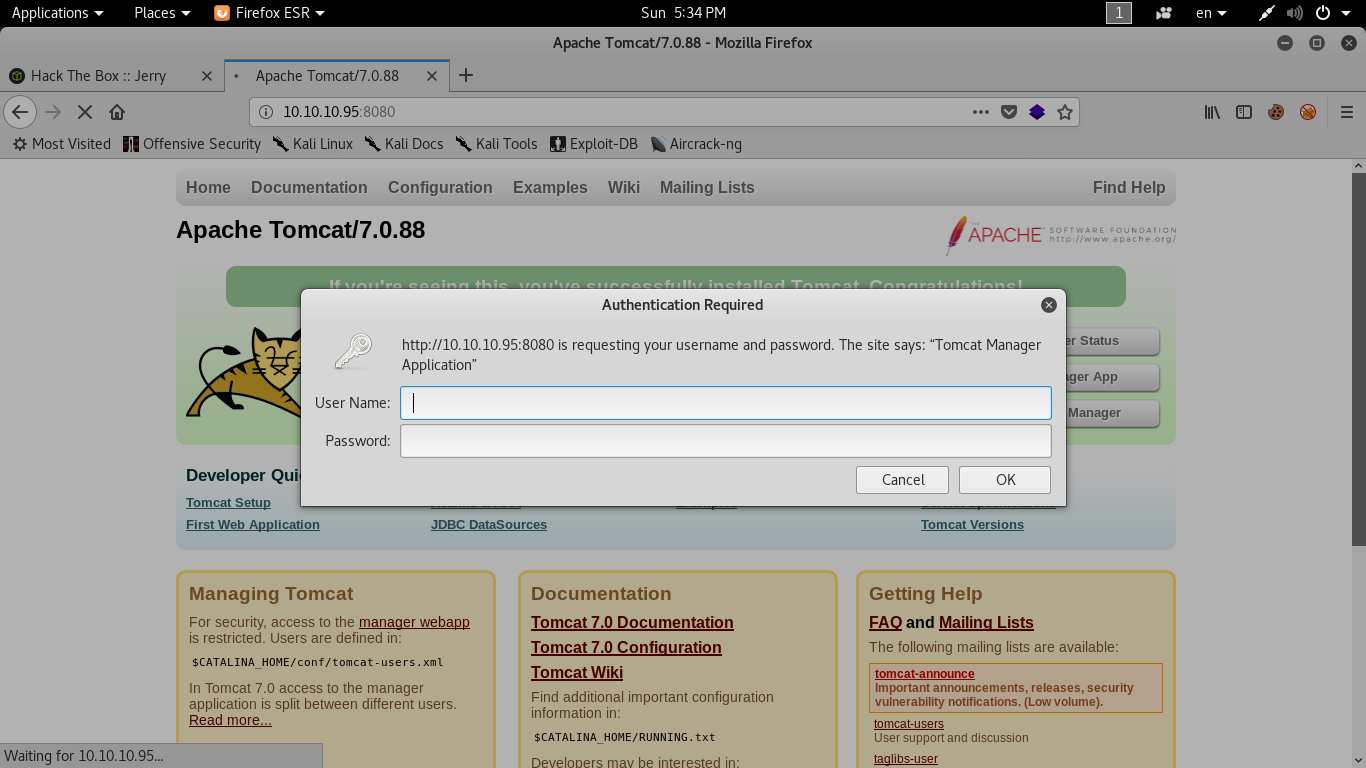Save page to Pocket icon
Viewport: 1366px width, 768px height.
(1009, 112)
